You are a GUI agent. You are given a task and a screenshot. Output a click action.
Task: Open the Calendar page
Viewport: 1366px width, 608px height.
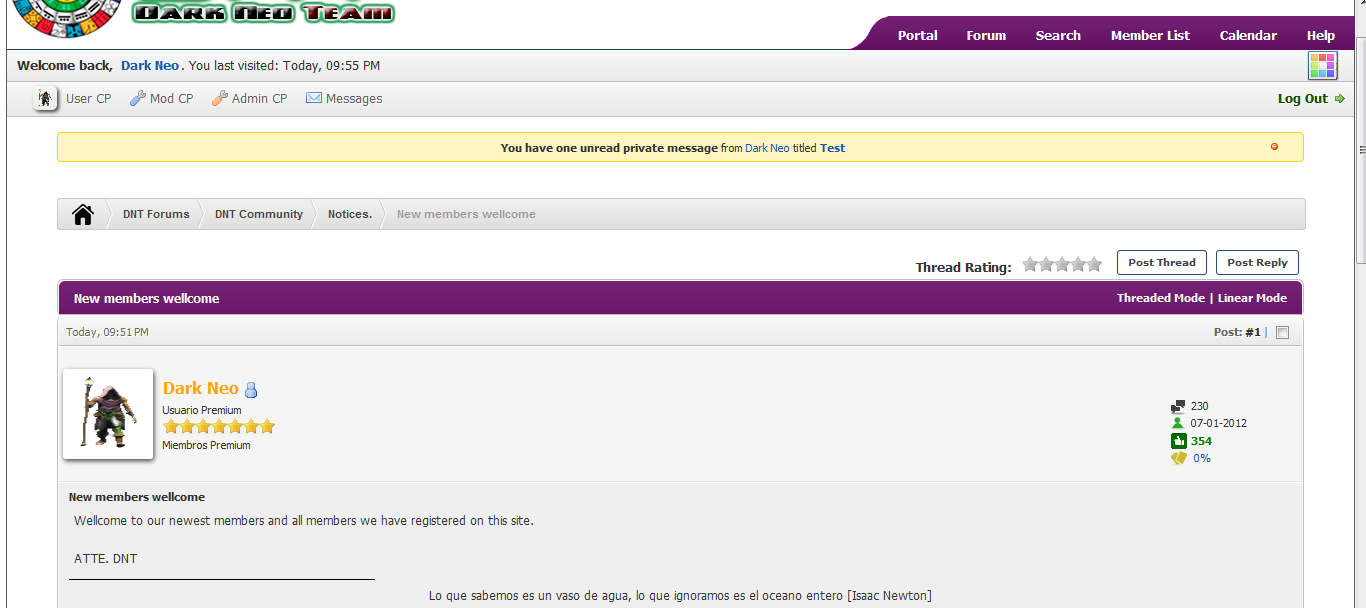(1247, 35)
